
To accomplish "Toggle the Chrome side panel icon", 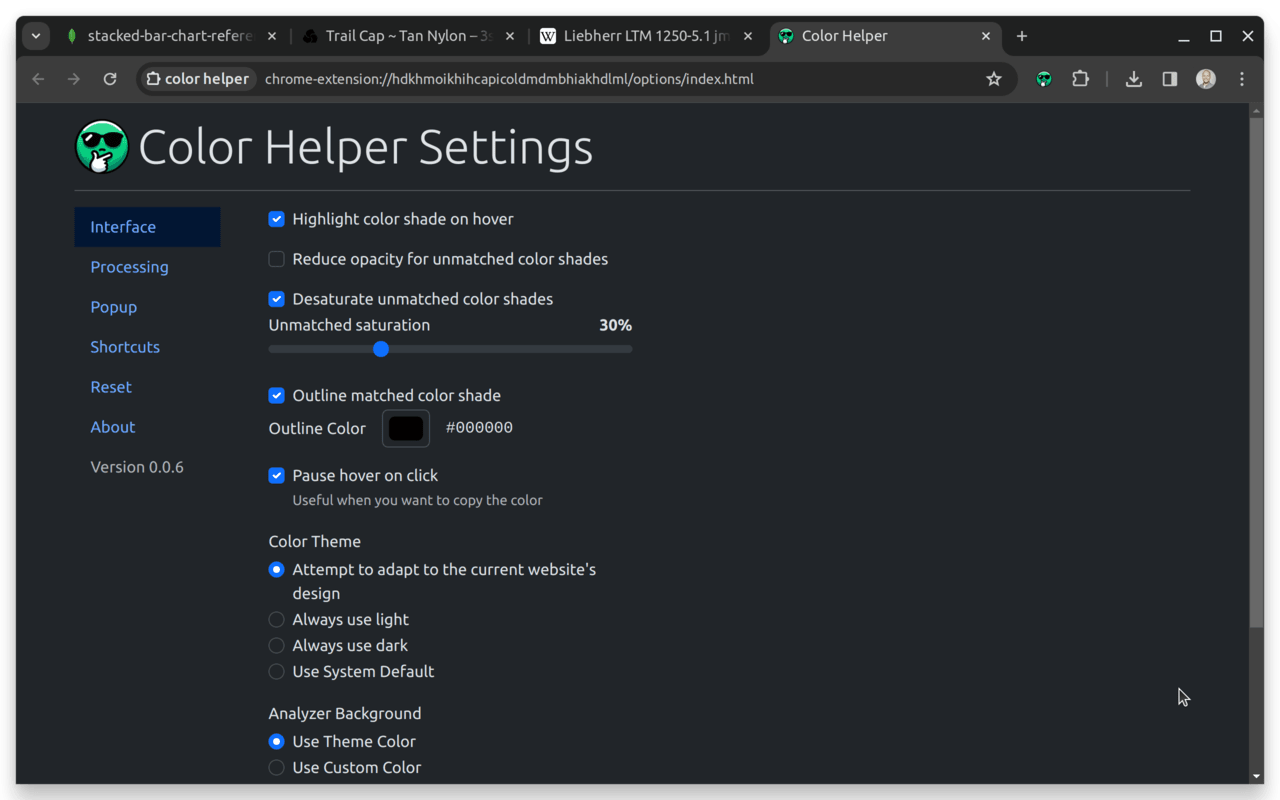I will (1169, 79).
